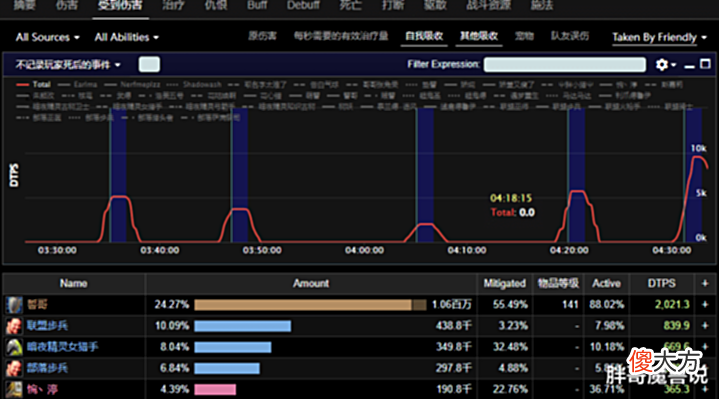Click the small white box beside the death-events dropdown
Viewport: 719px width, 399px height.
coord(149,64)
